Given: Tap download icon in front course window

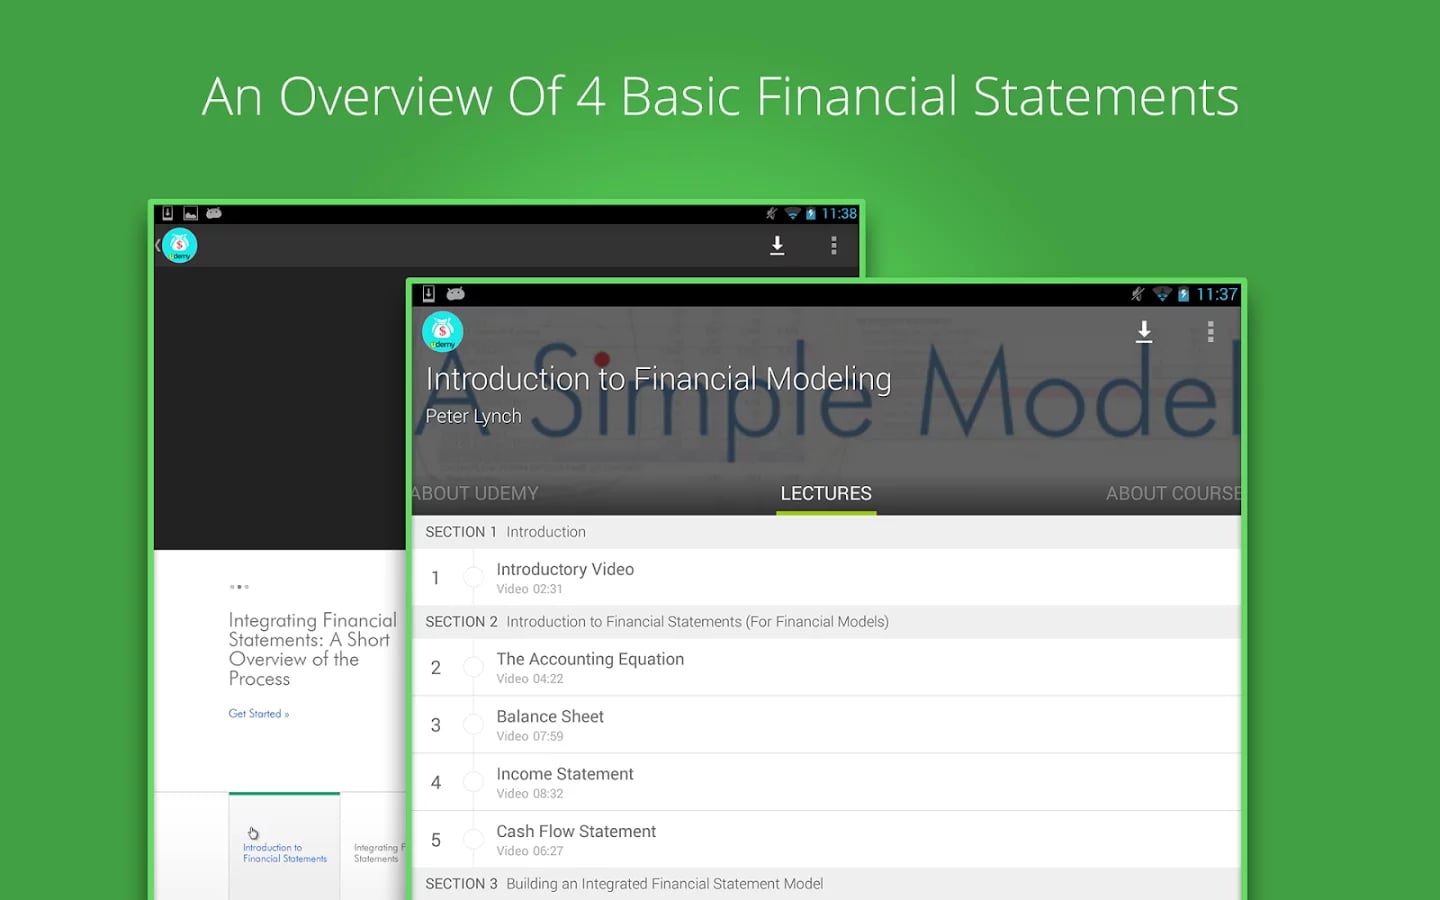Looking at the screenshot, I should coord(1144,332).
